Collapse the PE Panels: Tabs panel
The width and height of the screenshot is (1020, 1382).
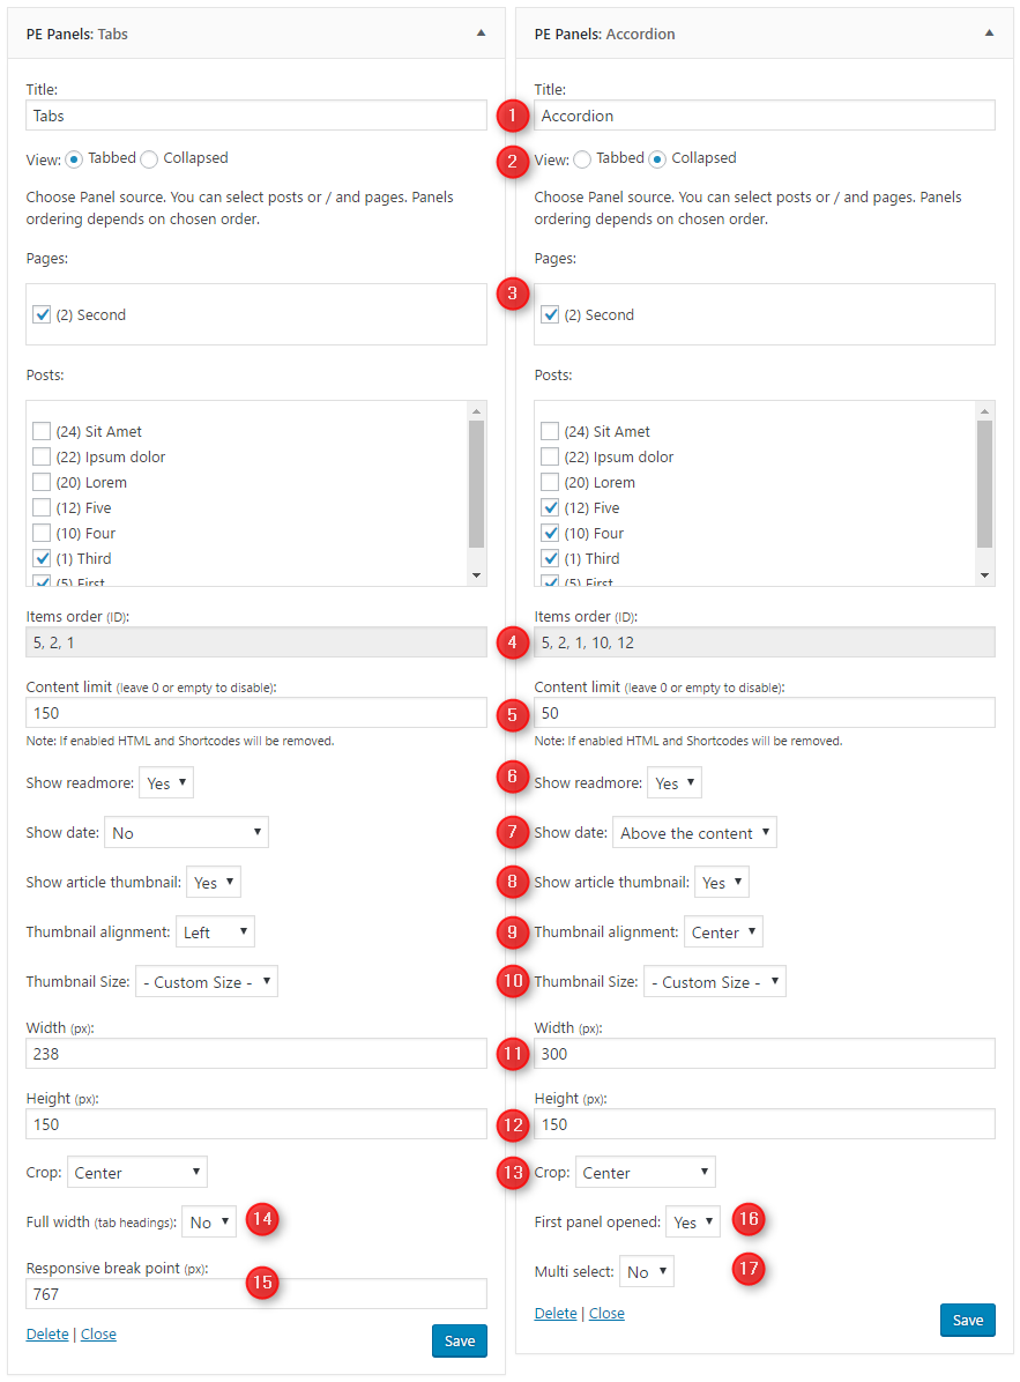(x=481, y=33)
